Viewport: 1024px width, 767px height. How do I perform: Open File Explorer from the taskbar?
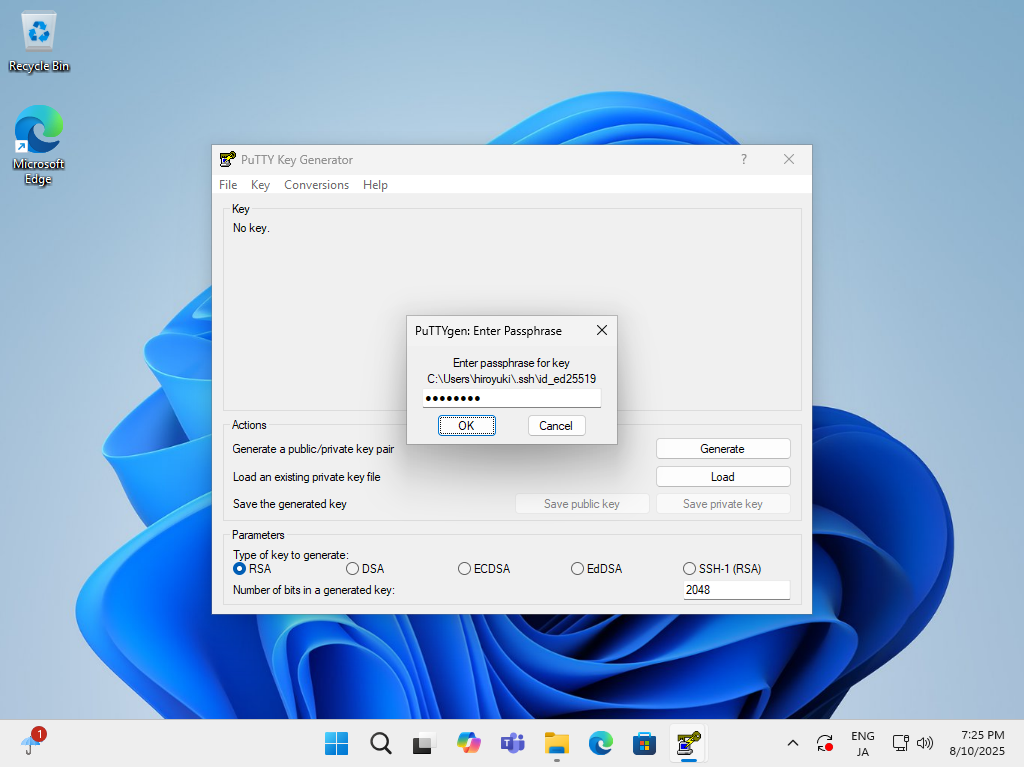pos(556,743)
